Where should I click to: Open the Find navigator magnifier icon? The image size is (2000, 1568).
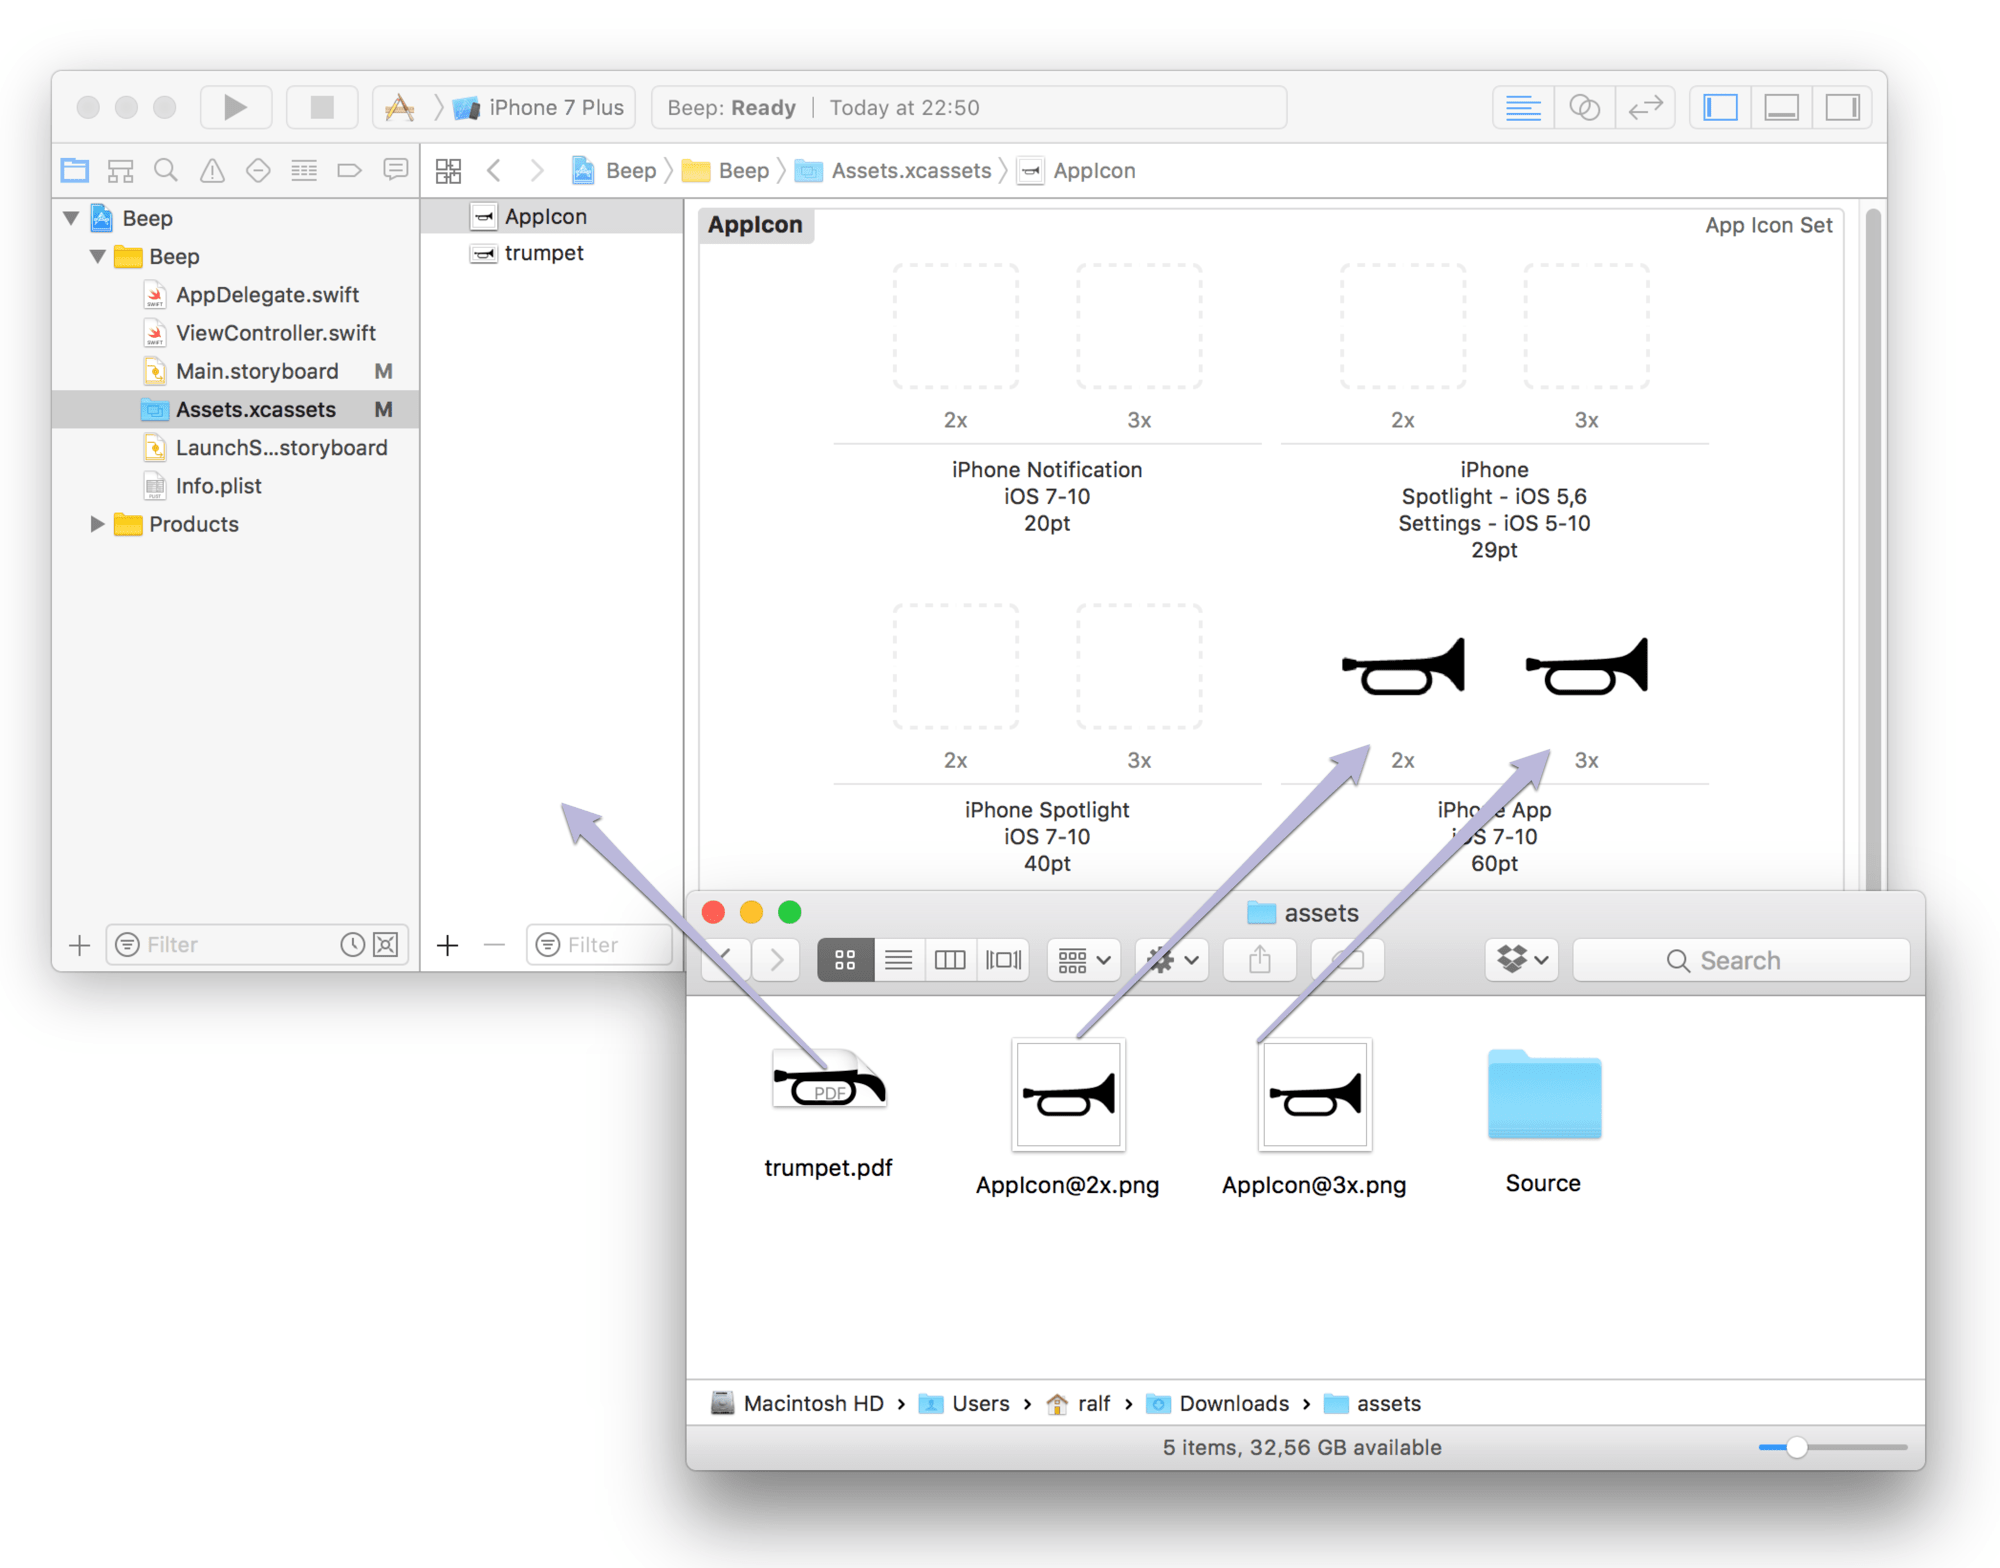[166, 171]
